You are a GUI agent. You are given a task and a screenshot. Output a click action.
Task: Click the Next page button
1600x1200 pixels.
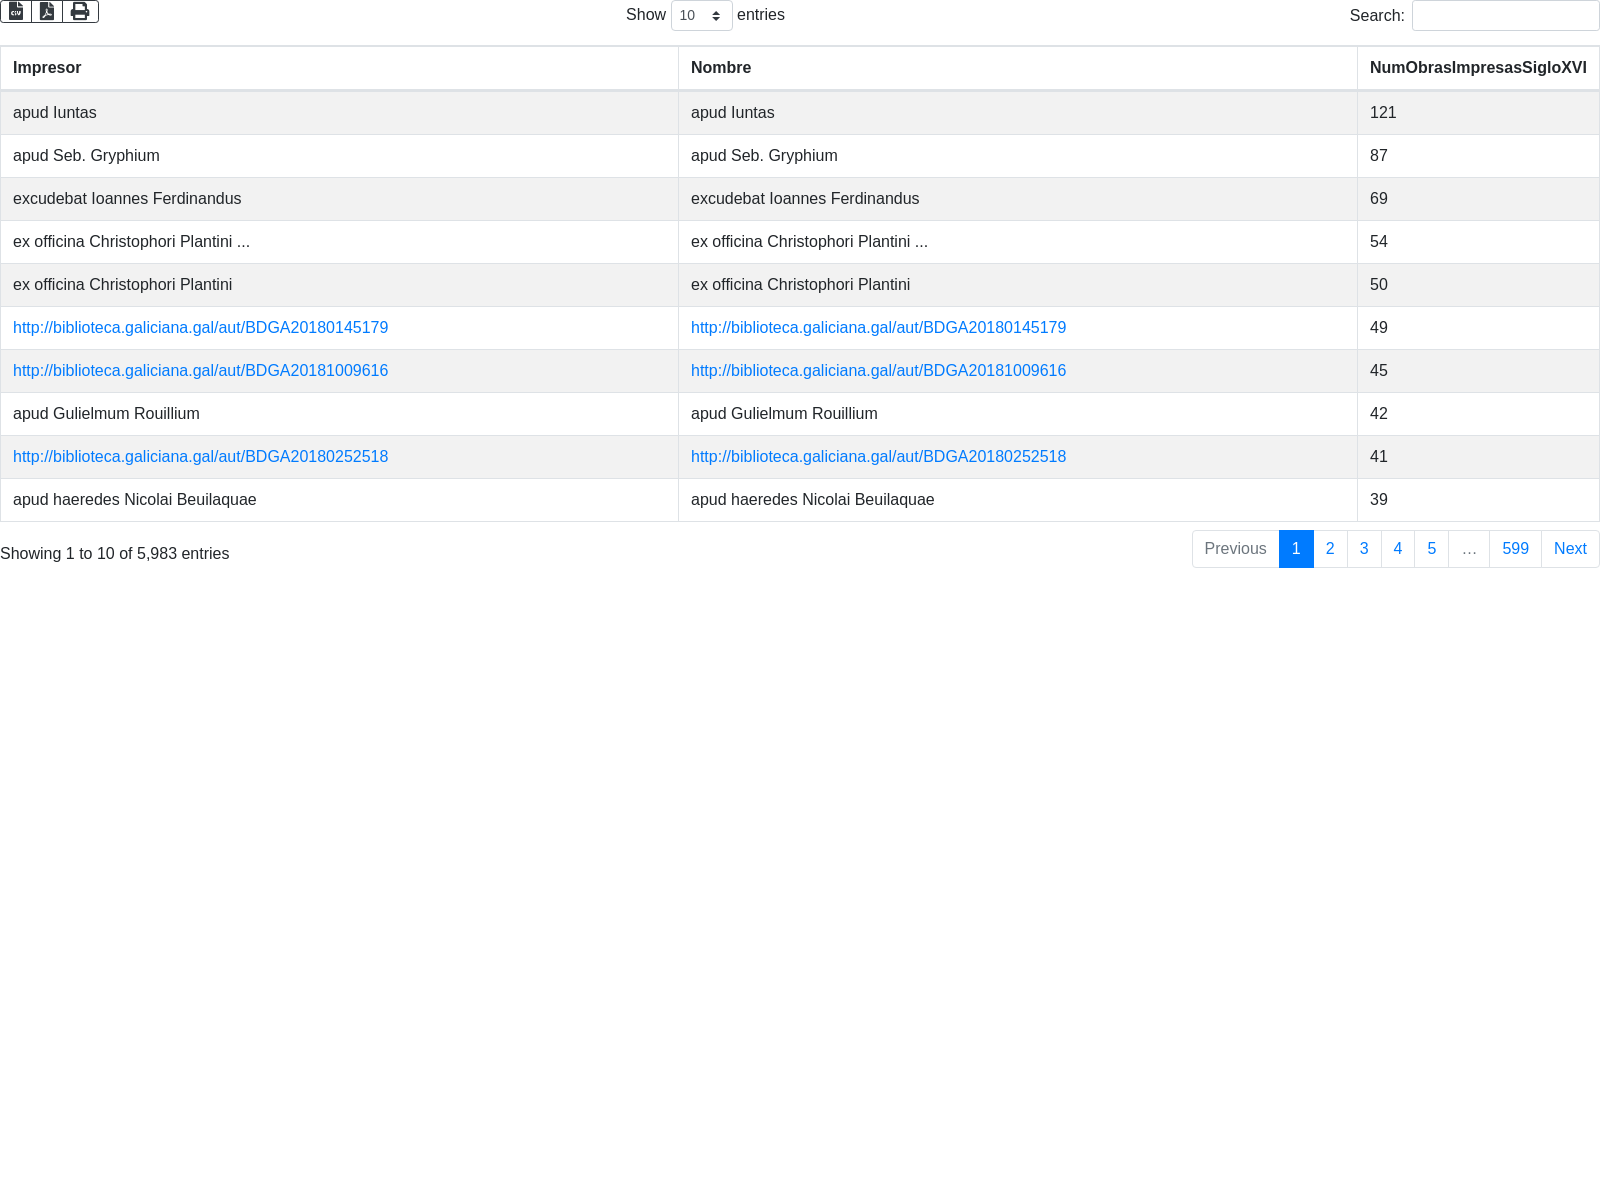click(x=1570, y=549)
